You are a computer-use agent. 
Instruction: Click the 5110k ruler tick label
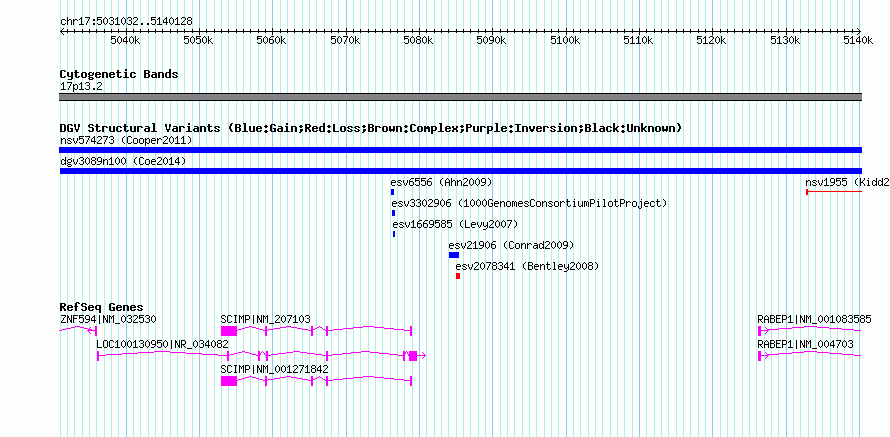tap(639, 41)
